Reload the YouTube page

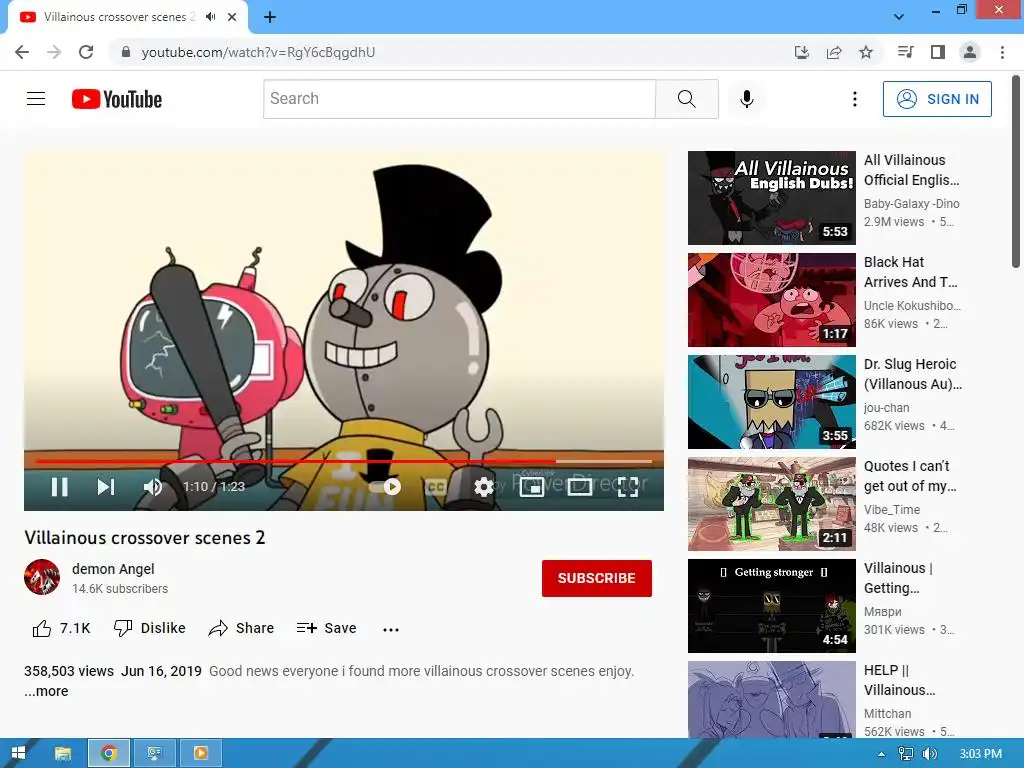pyautogui.click(x=86, y=52)
